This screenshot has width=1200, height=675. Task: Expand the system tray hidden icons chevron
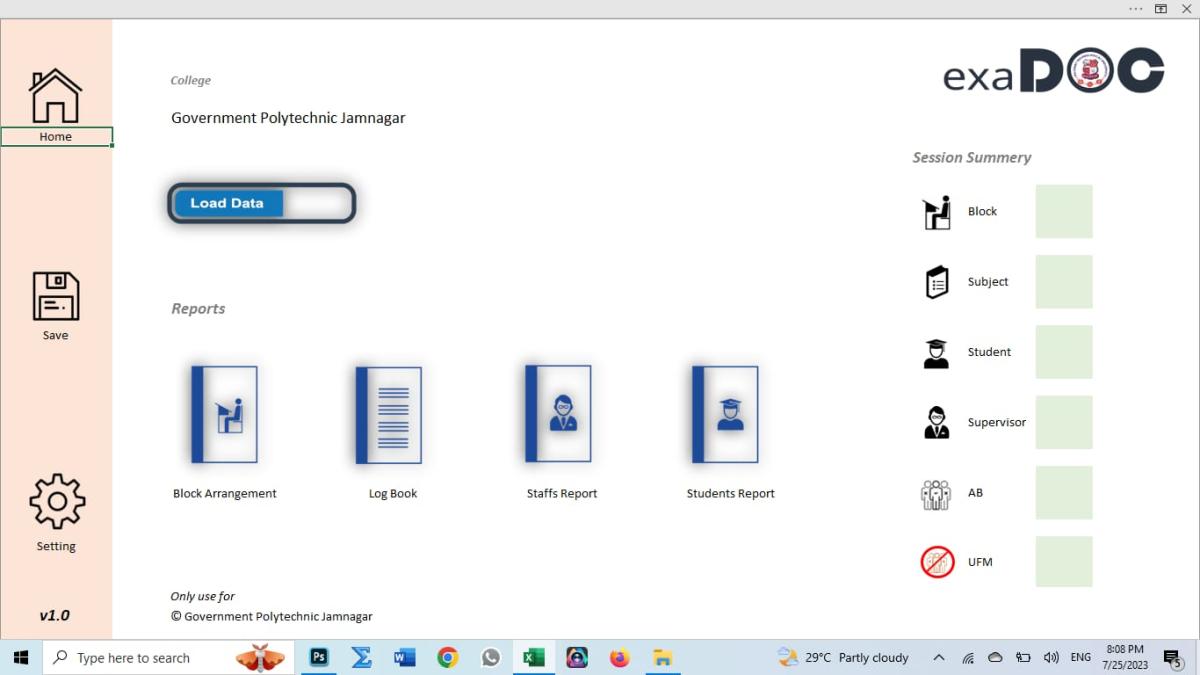[938, 658]
